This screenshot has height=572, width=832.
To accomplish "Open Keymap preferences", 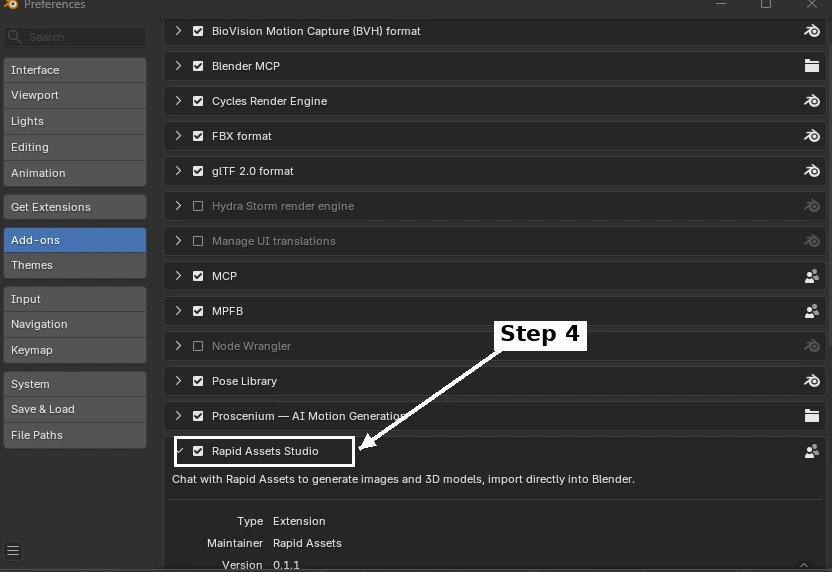I will 75,351.
